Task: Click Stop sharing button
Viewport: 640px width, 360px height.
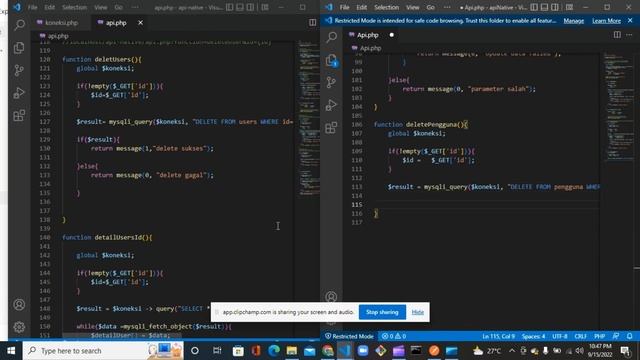Action: (382, 312)
